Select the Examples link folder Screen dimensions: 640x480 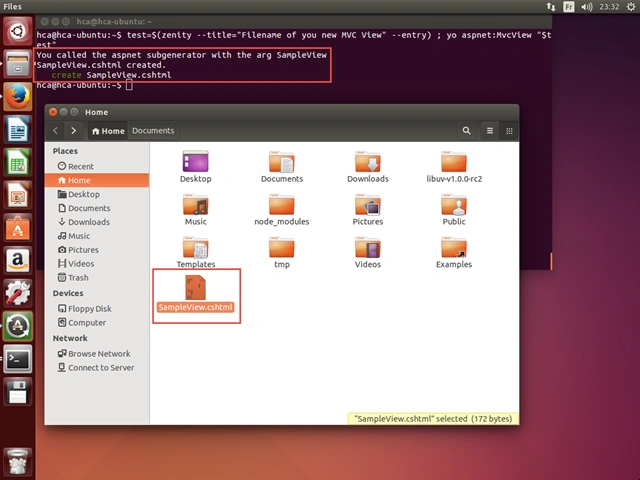coord(454,252)
